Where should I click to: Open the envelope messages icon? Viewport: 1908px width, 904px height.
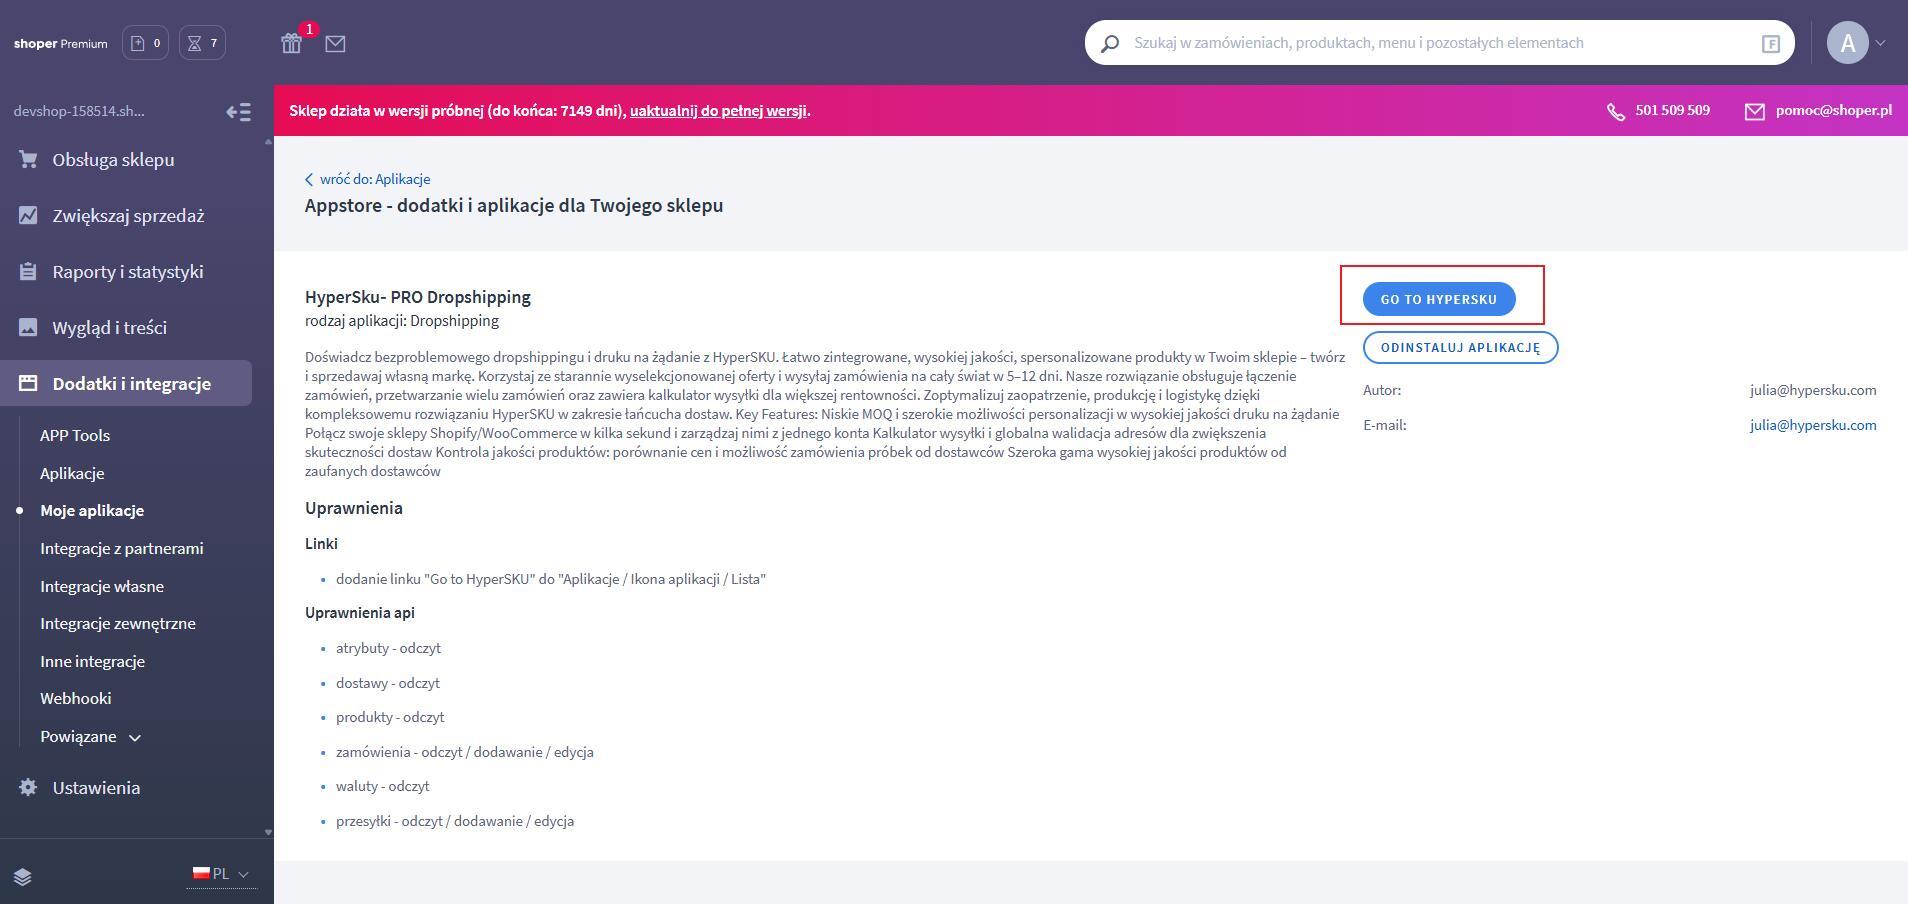335,44
